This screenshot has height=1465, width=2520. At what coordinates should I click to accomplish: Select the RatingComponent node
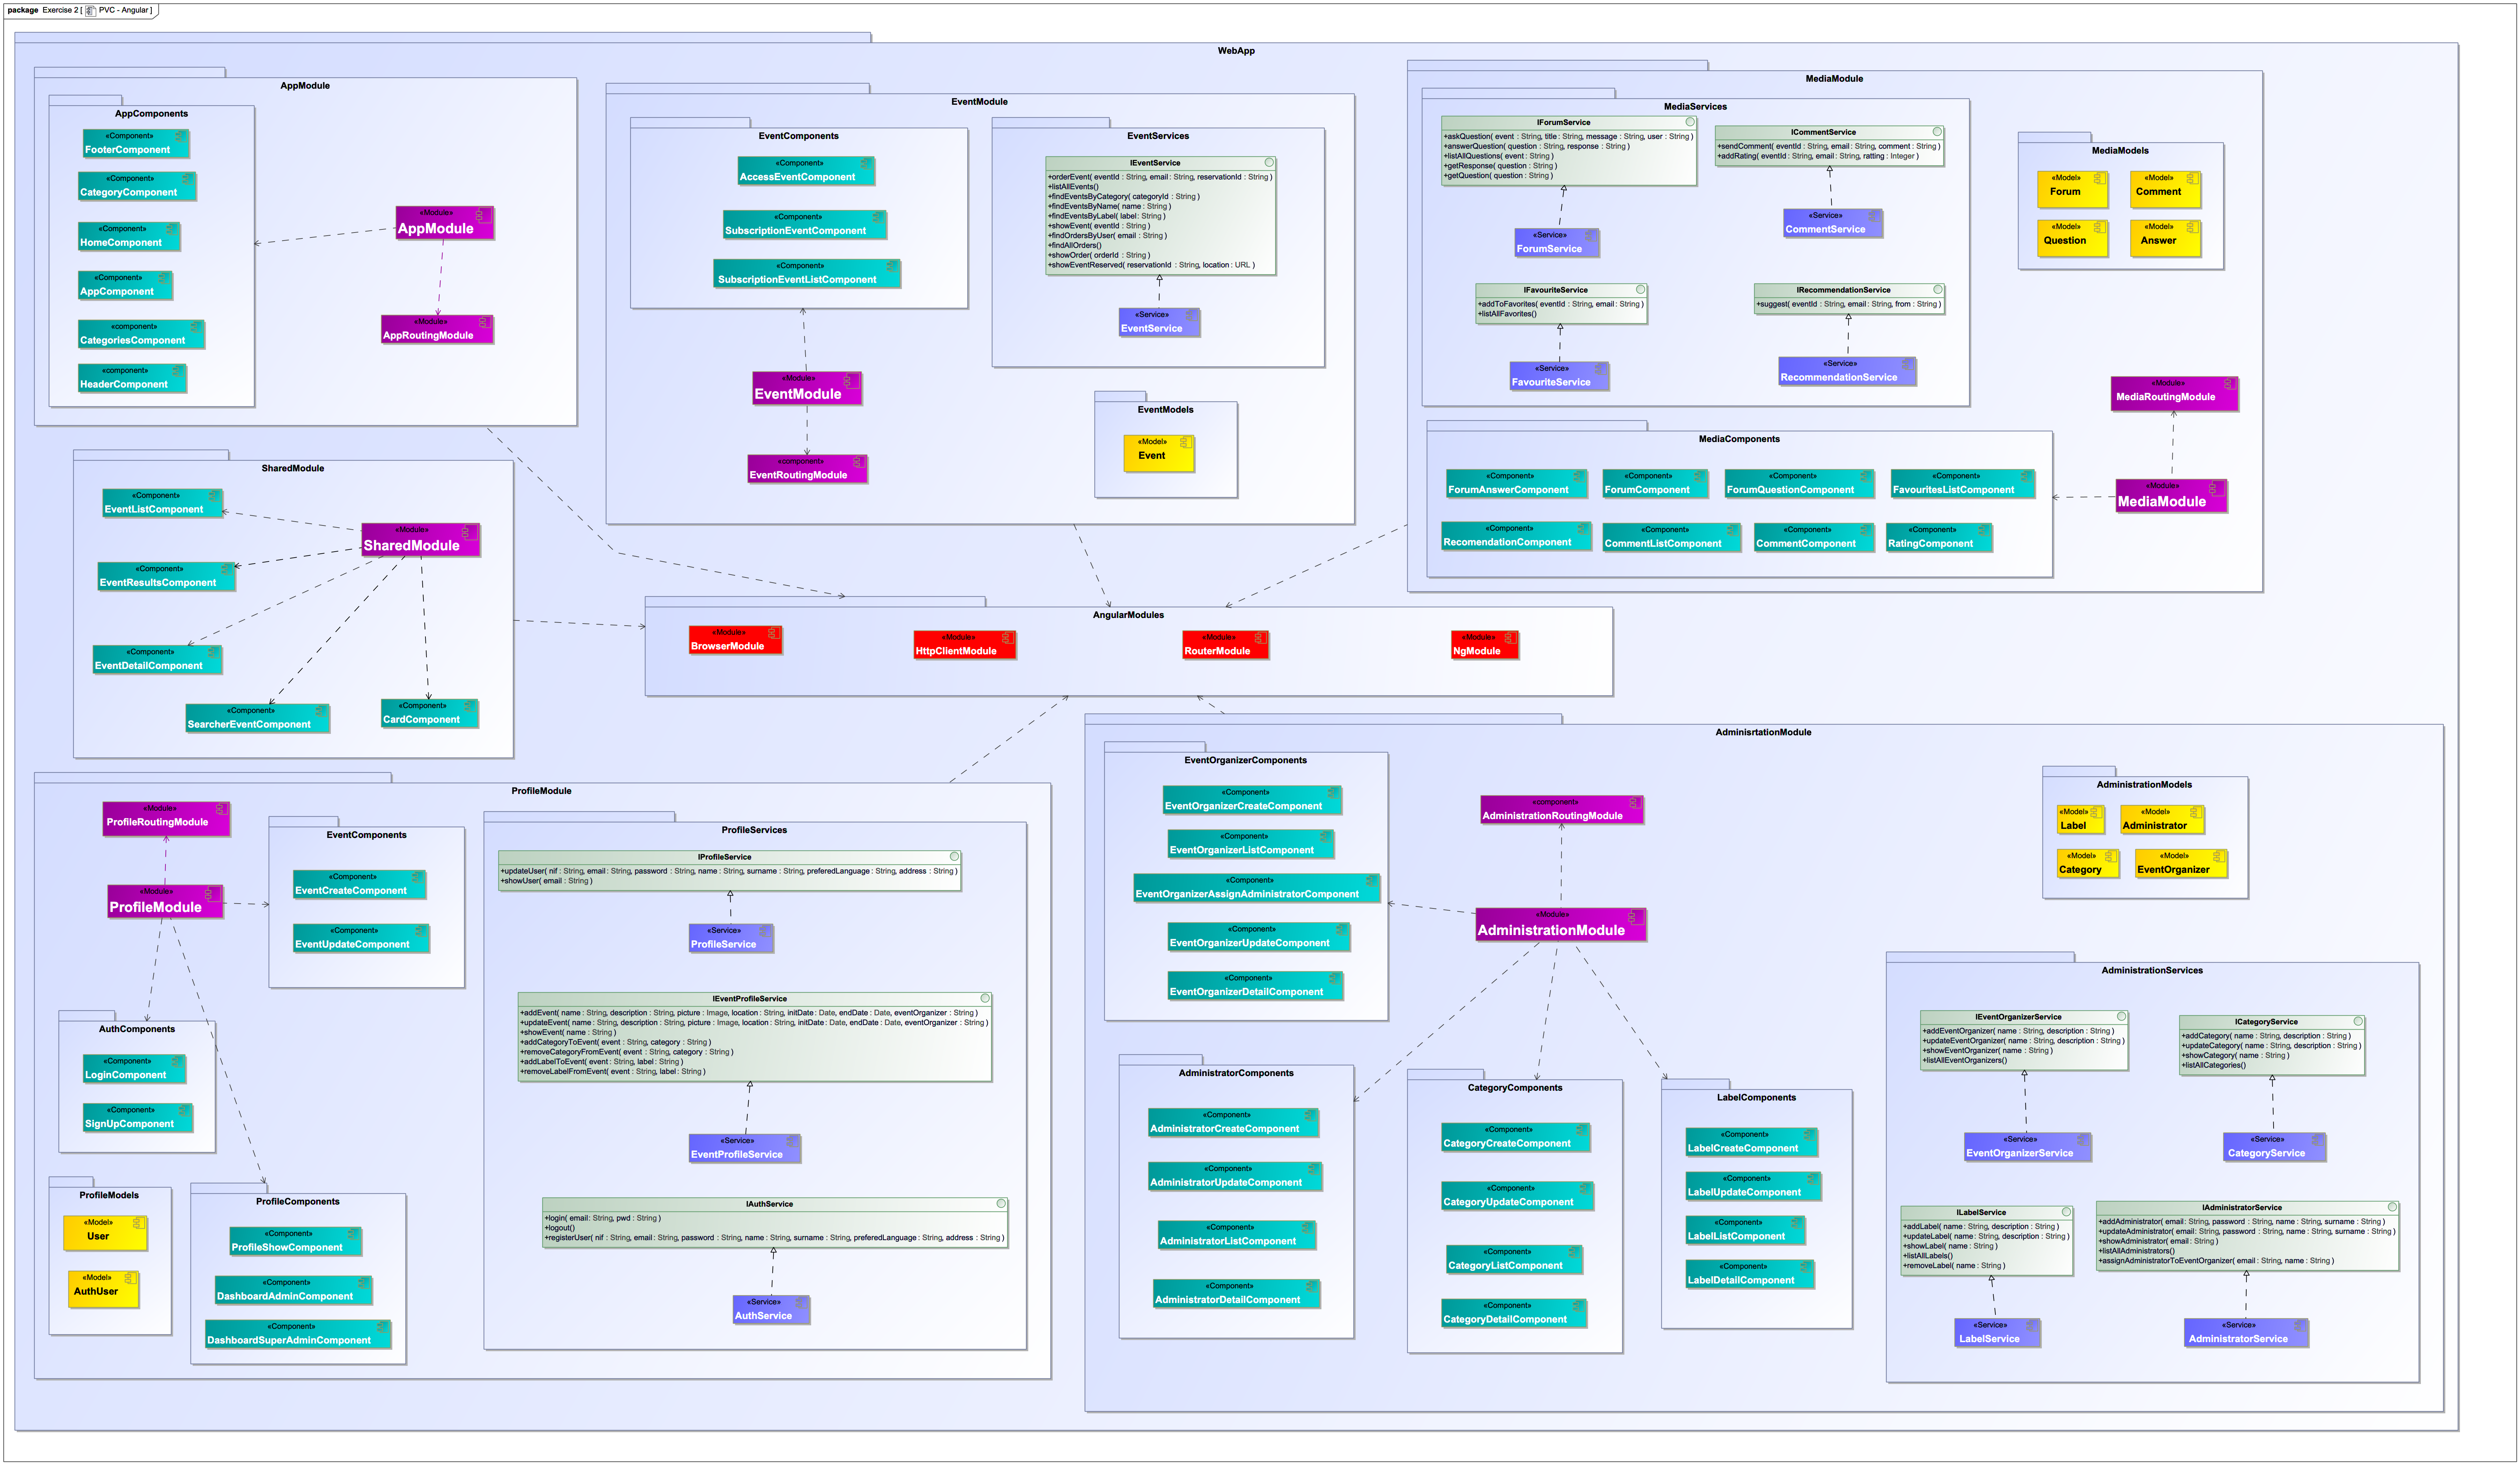[1939, 538]
